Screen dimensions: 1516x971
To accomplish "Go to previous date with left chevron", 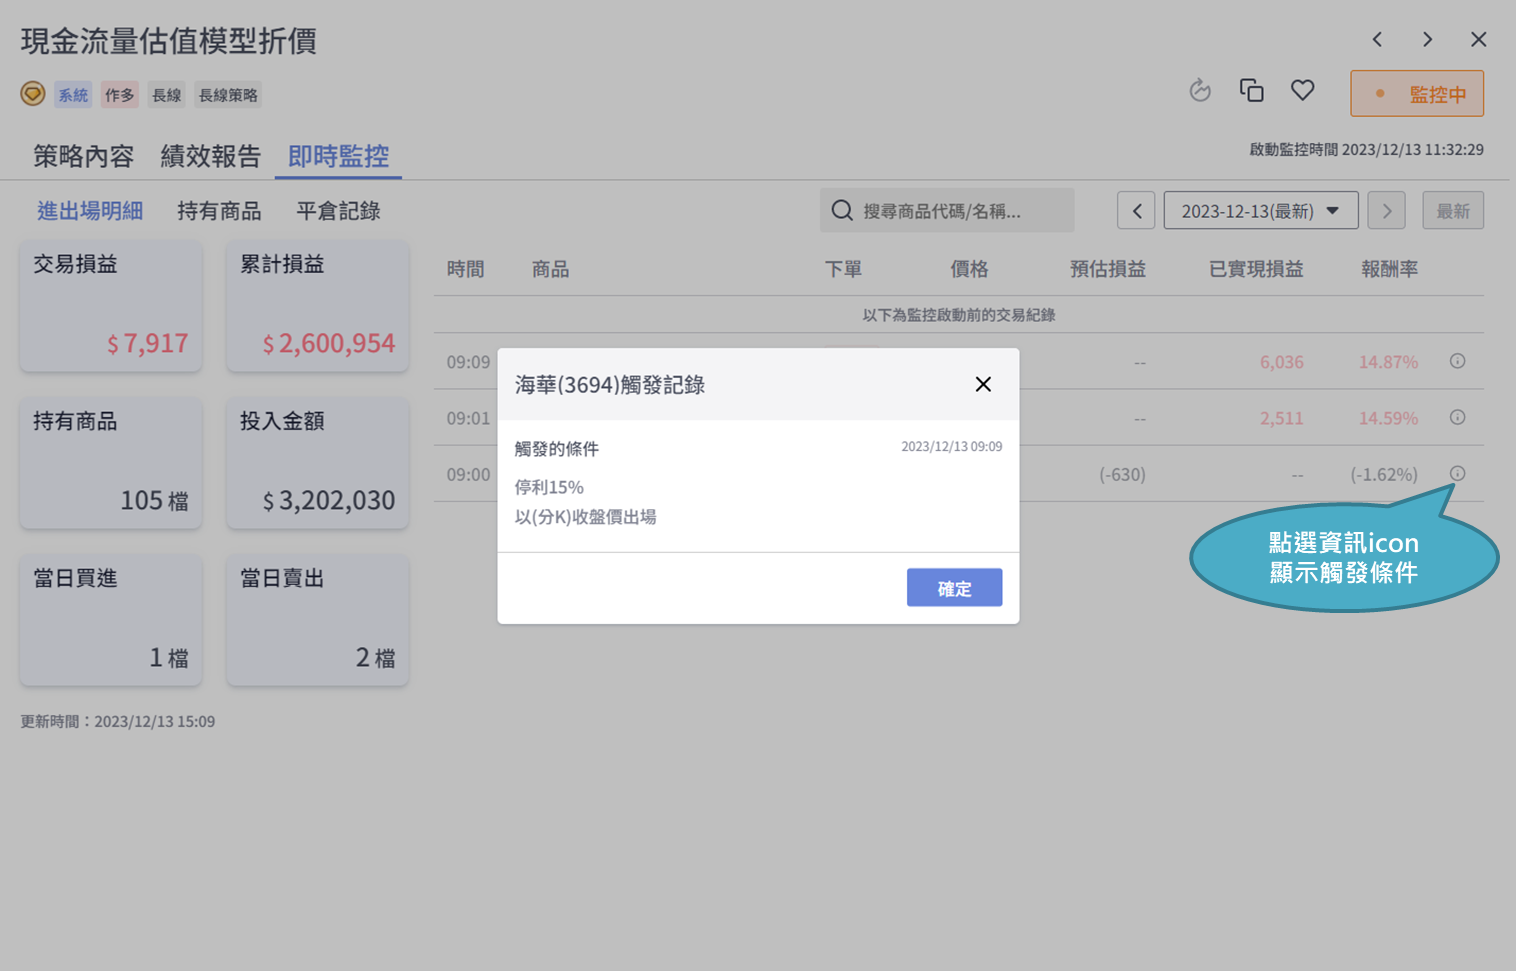I will pos(1136,211).
